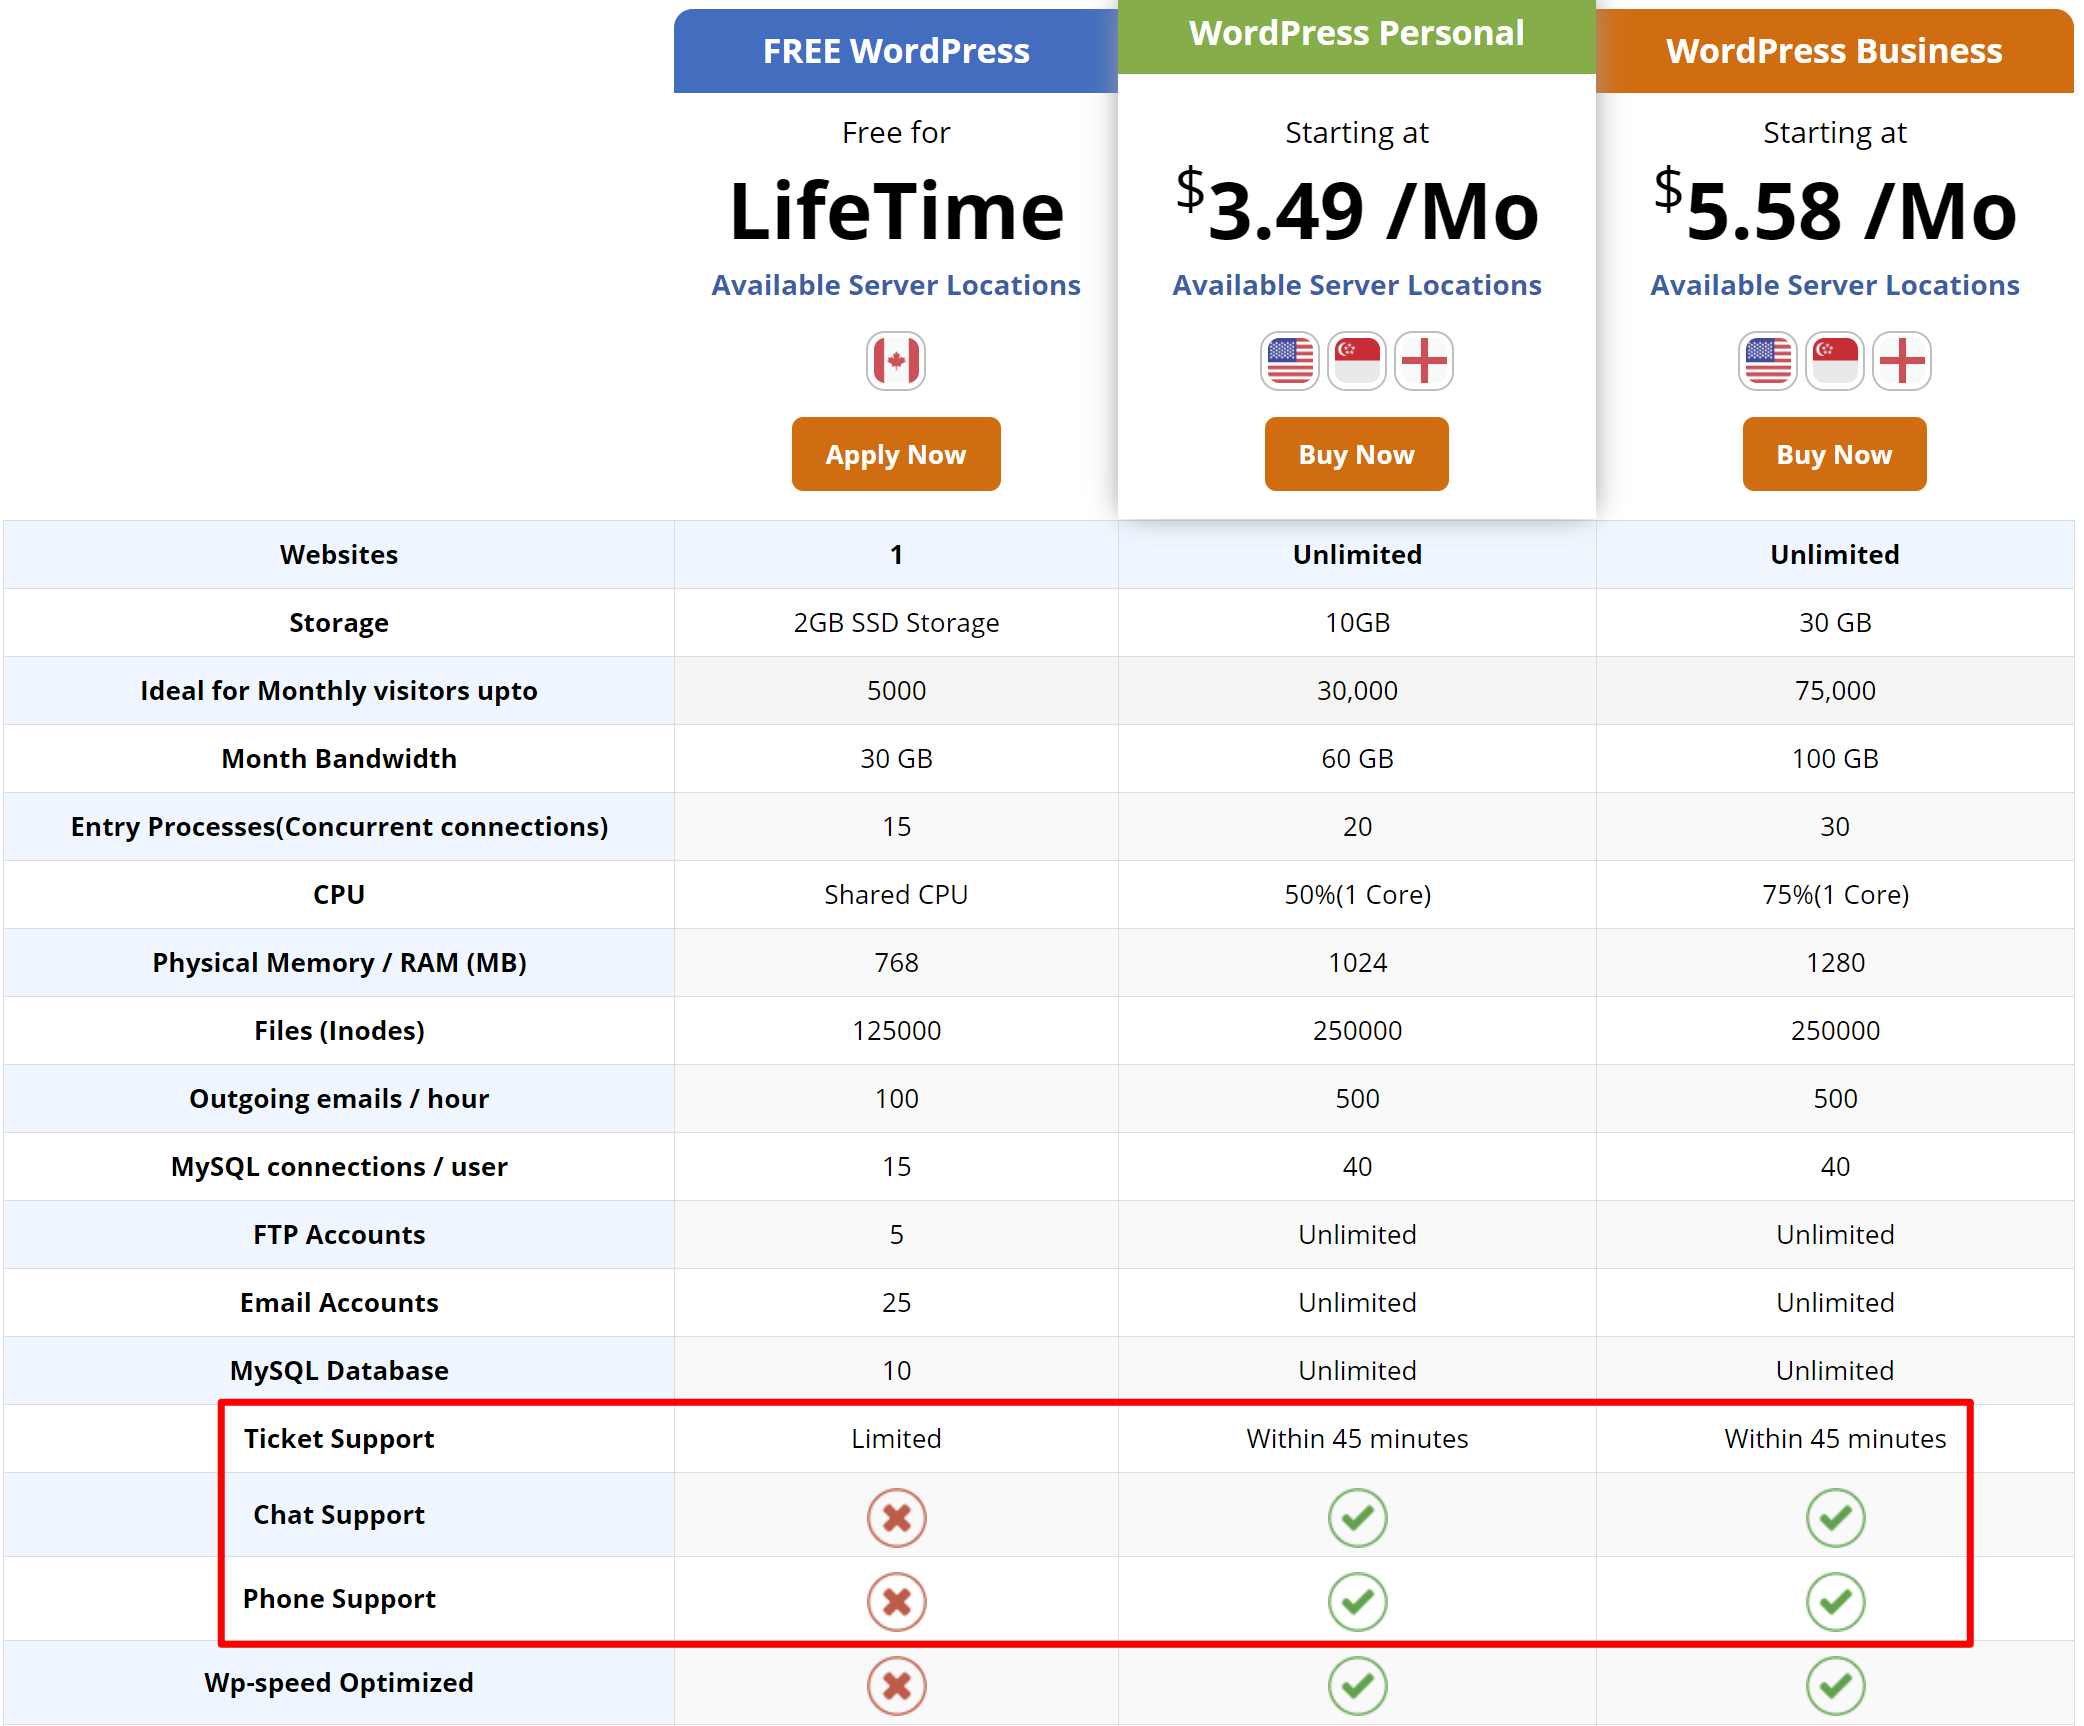Click the 50%(1 Core) cell
Image resolution: width=2084 pixels, height=1726 pixels.
[1357, 895]
